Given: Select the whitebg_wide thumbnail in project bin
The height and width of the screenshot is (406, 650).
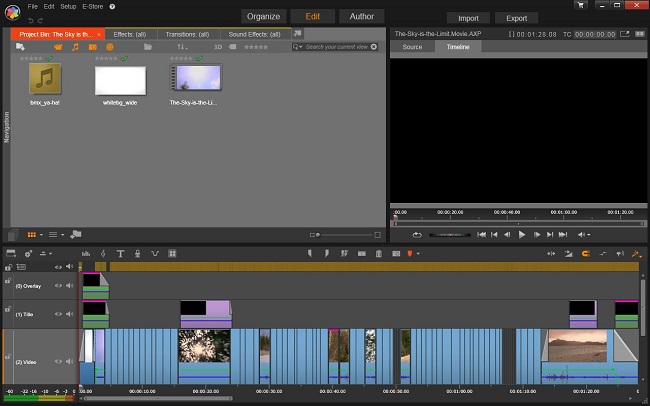Looking at the screenshot, I should point(120,81).
